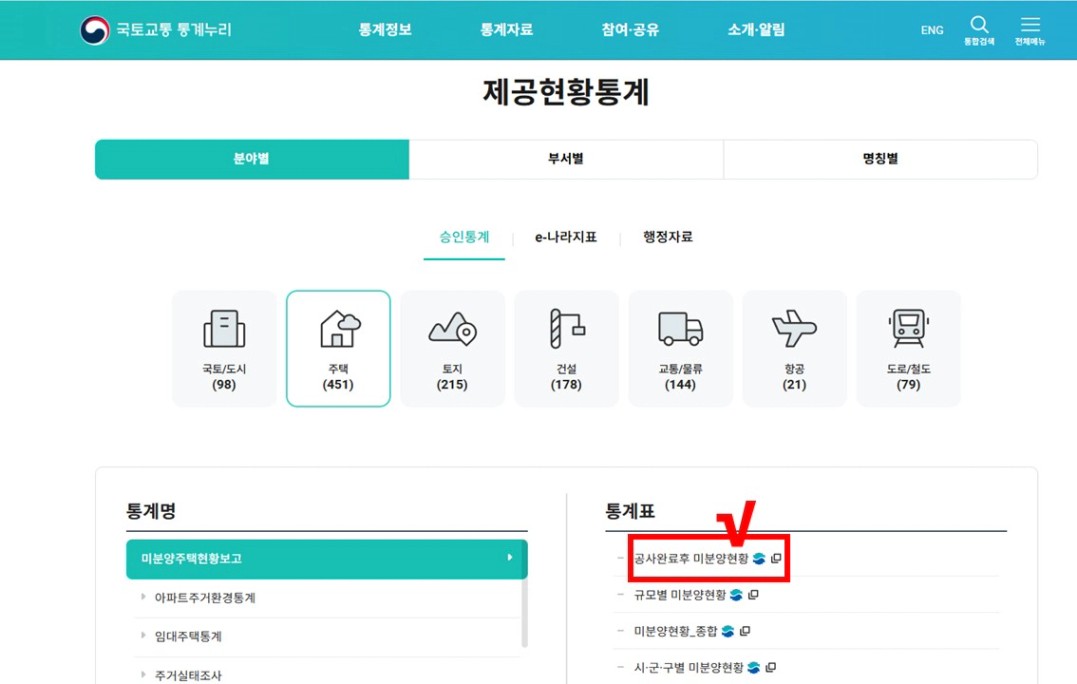Click new-window icon beside 공사완료후 미분양현황

point(776,558)
